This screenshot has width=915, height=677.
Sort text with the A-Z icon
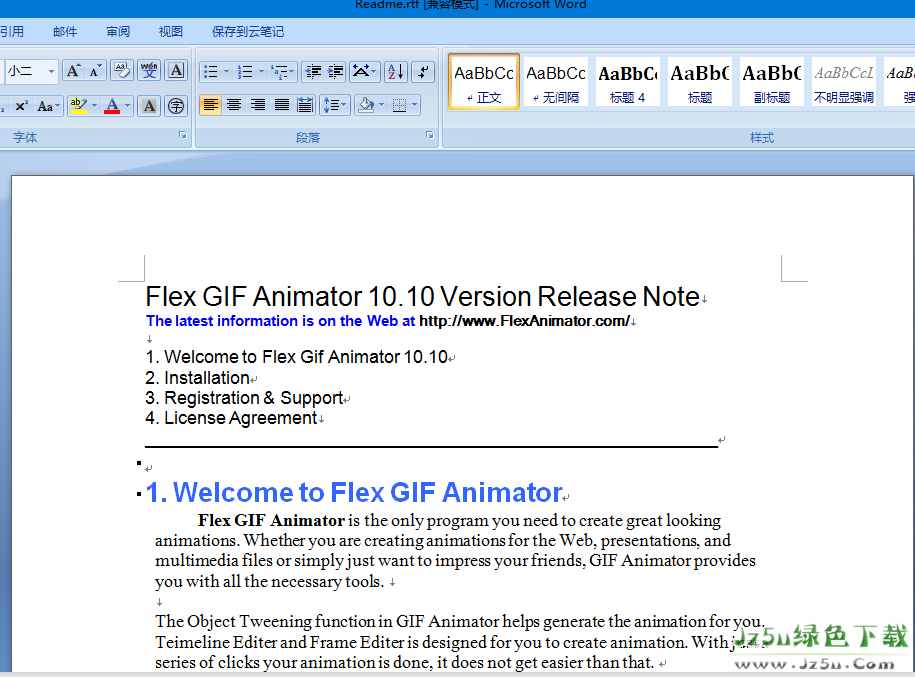396,72
